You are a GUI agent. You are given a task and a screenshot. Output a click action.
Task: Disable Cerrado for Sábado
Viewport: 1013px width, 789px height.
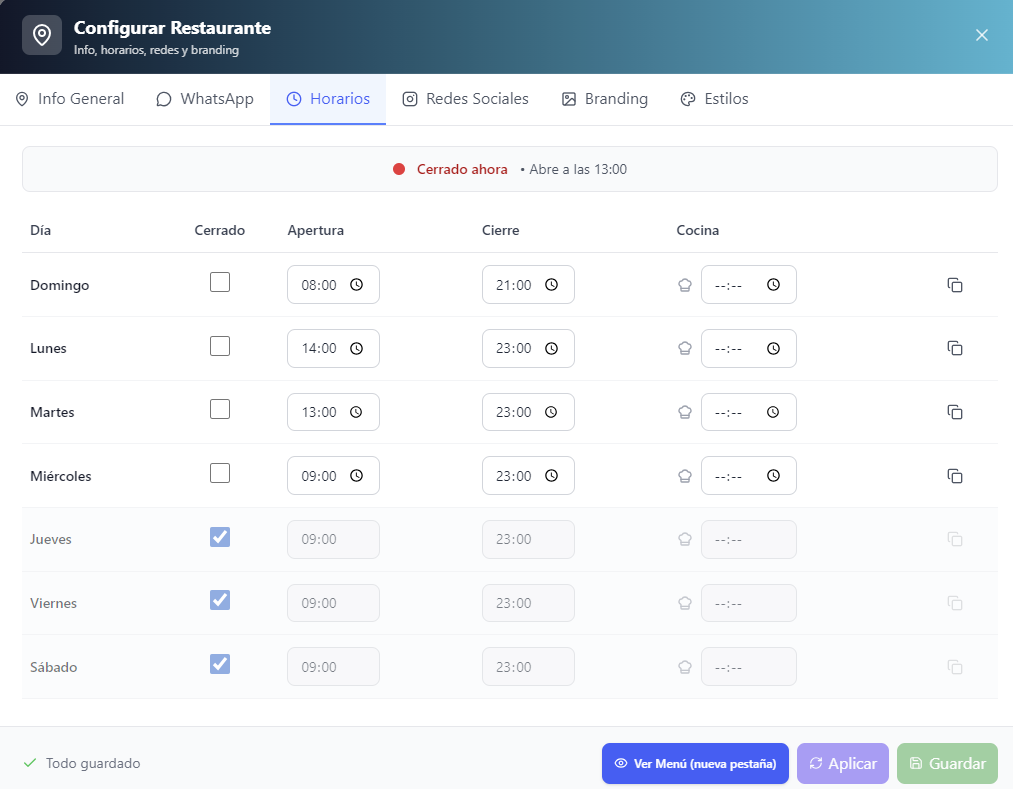point(220,664)
